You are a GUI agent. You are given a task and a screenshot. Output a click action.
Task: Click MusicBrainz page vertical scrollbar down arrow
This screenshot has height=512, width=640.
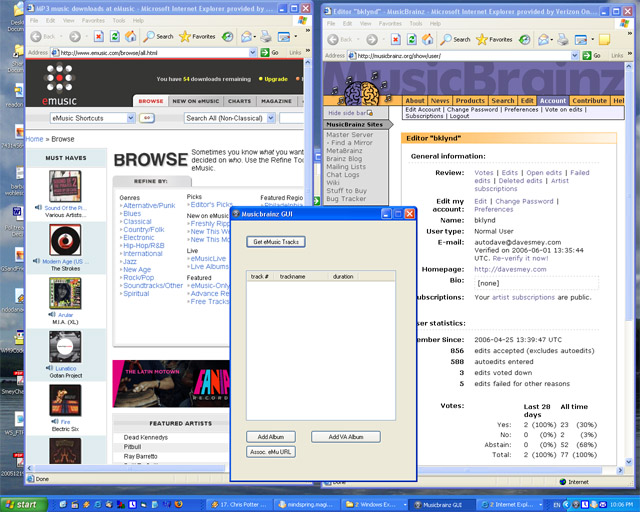point(629,462)
